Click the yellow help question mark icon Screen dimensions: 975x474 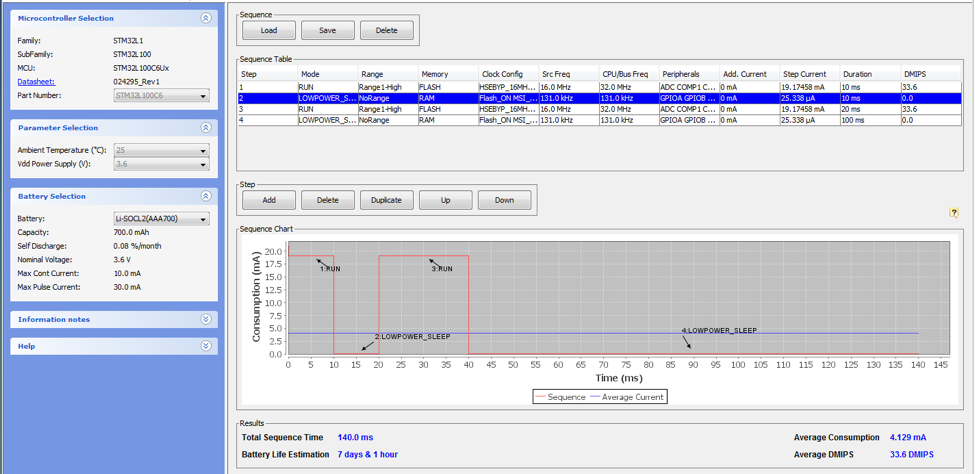coord(953,213)
